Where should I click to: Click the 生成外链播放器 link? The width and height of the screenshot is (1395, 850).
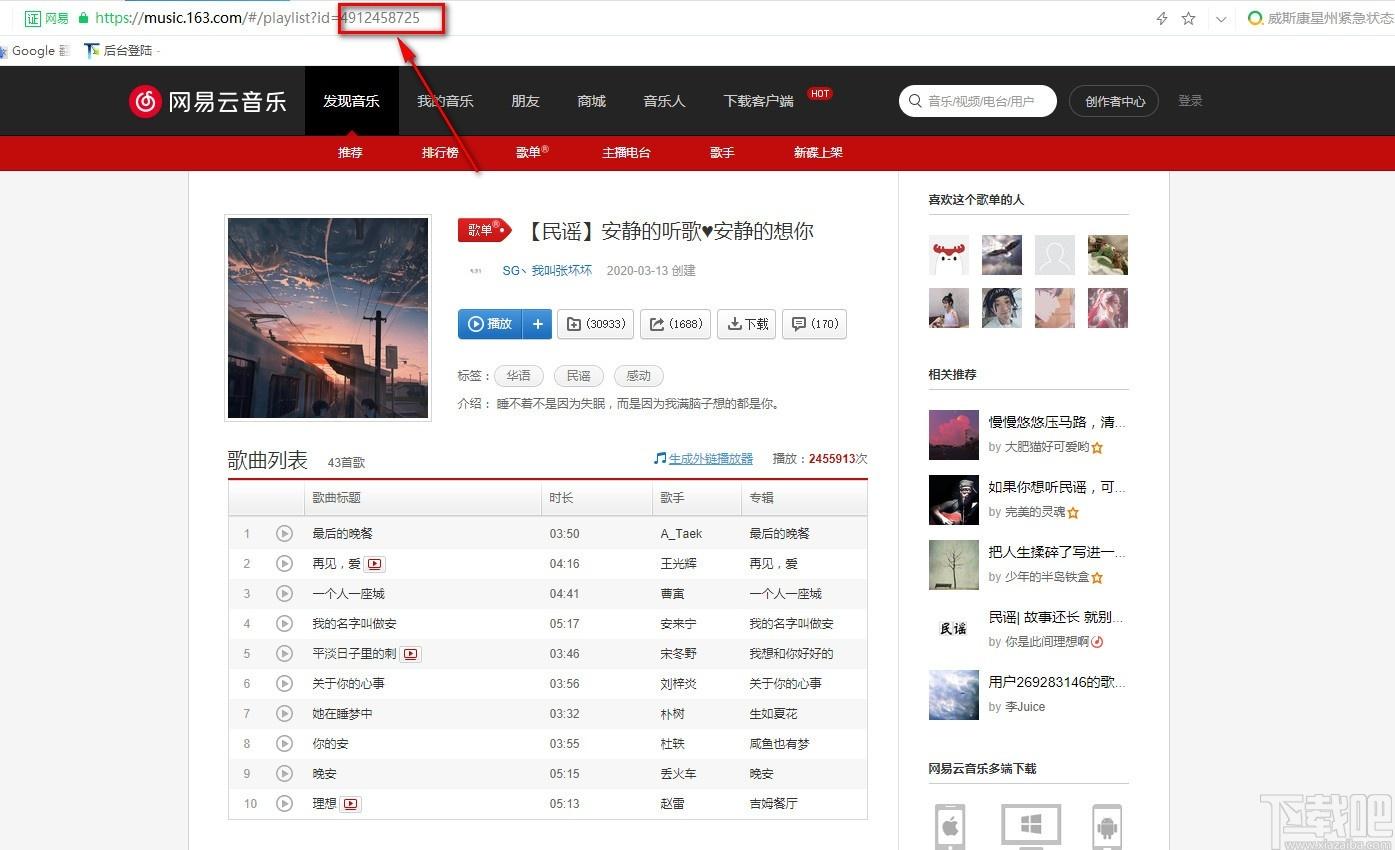(711, 458)
